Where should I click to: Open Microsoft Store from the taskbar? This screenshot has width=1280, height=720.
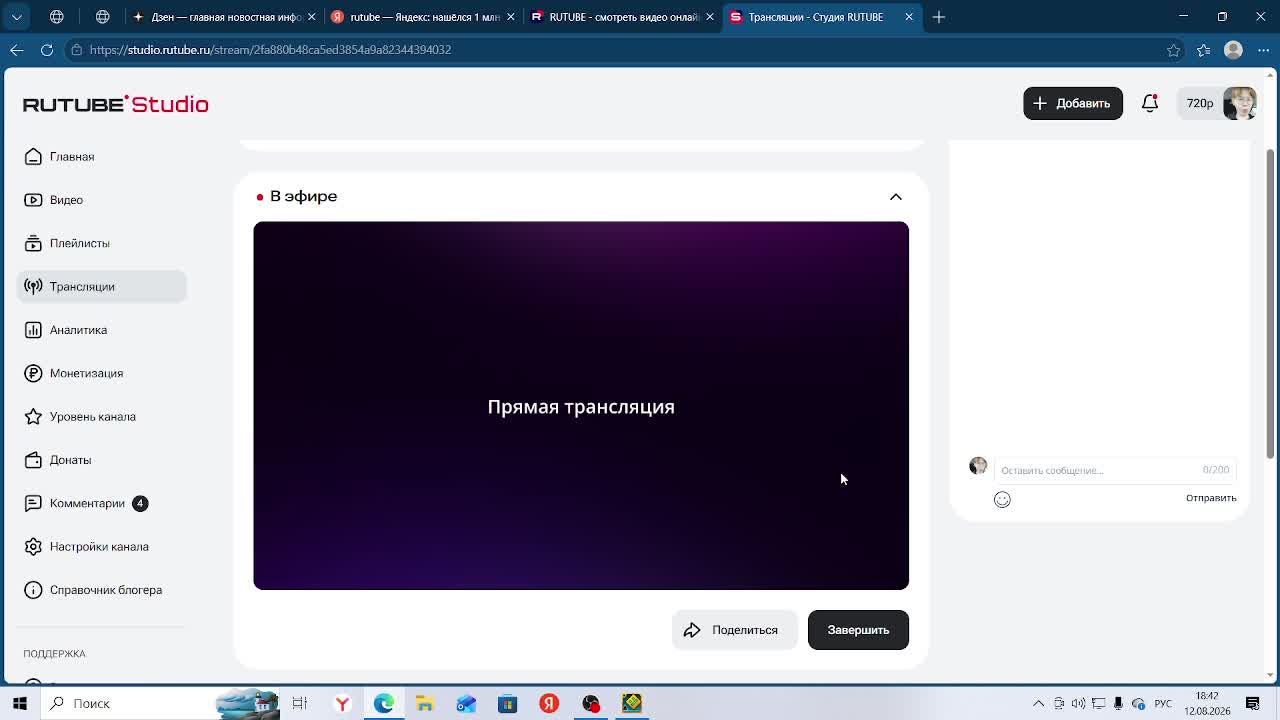tap(508, 703)
